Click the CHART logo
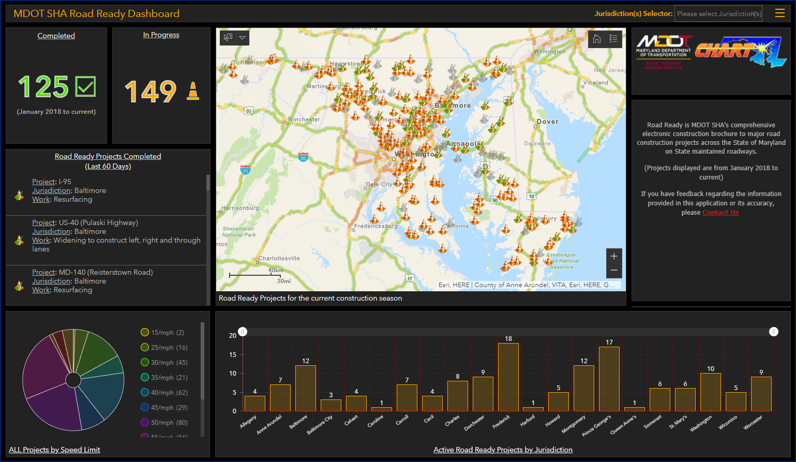This screenshot has width=796, height=462. click(740, 52)
